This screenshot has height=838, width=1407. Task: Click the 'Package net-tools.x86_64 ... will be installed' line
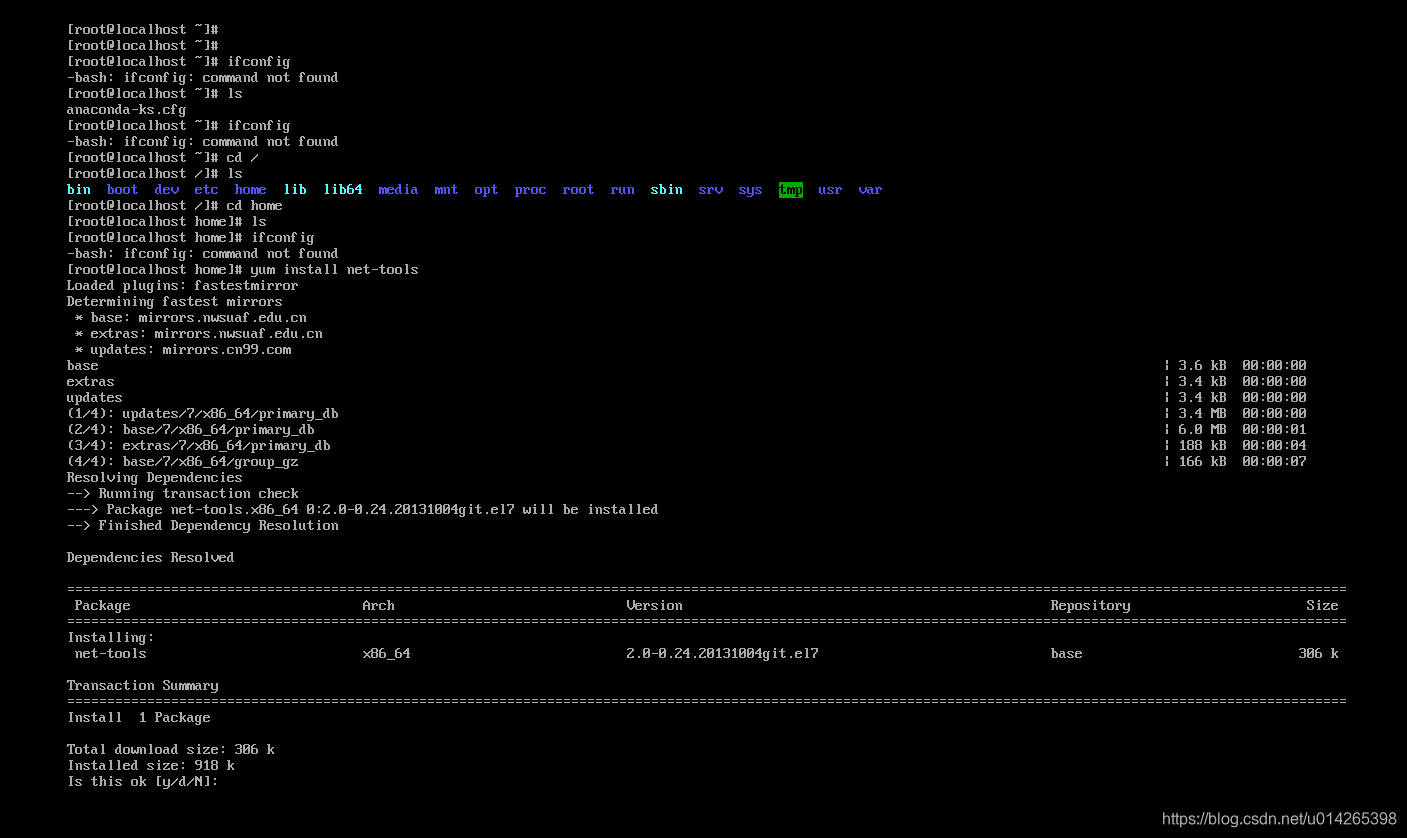[363, 510]
